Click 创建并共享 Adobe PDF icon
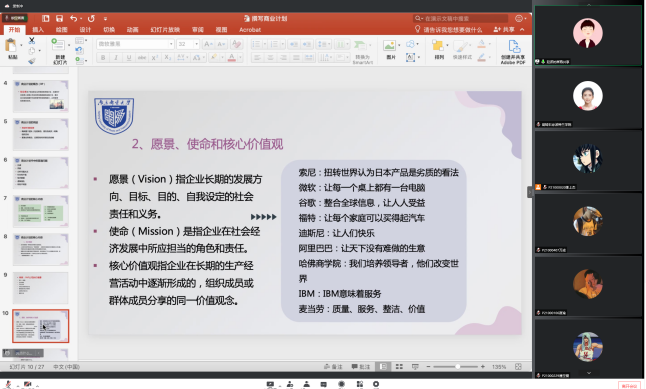This screenshot has width=646, height=389. click(513, 52)
